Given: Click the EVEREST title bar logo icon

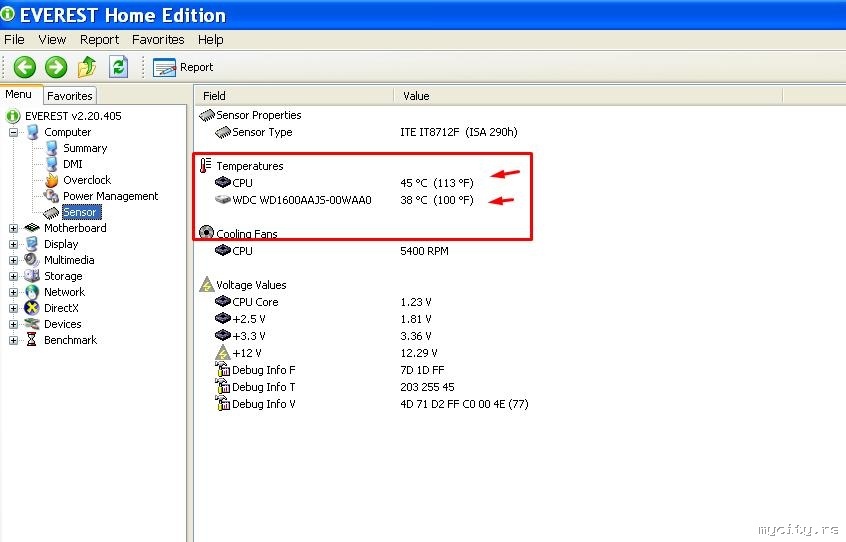Looking at the screenshot, I should [x=7, y=14].
